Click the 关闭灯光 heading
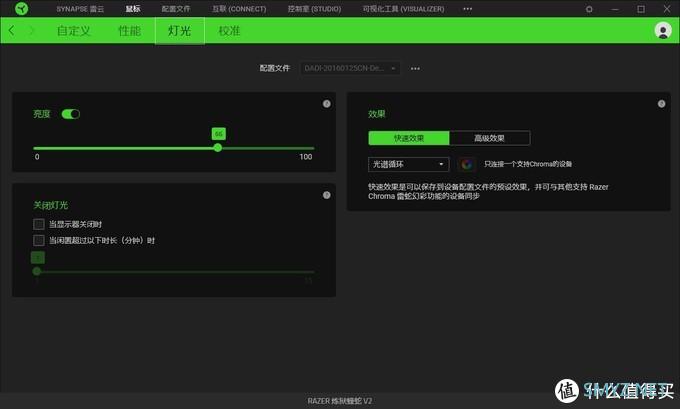The image size is (680, 409). point(51,205)
